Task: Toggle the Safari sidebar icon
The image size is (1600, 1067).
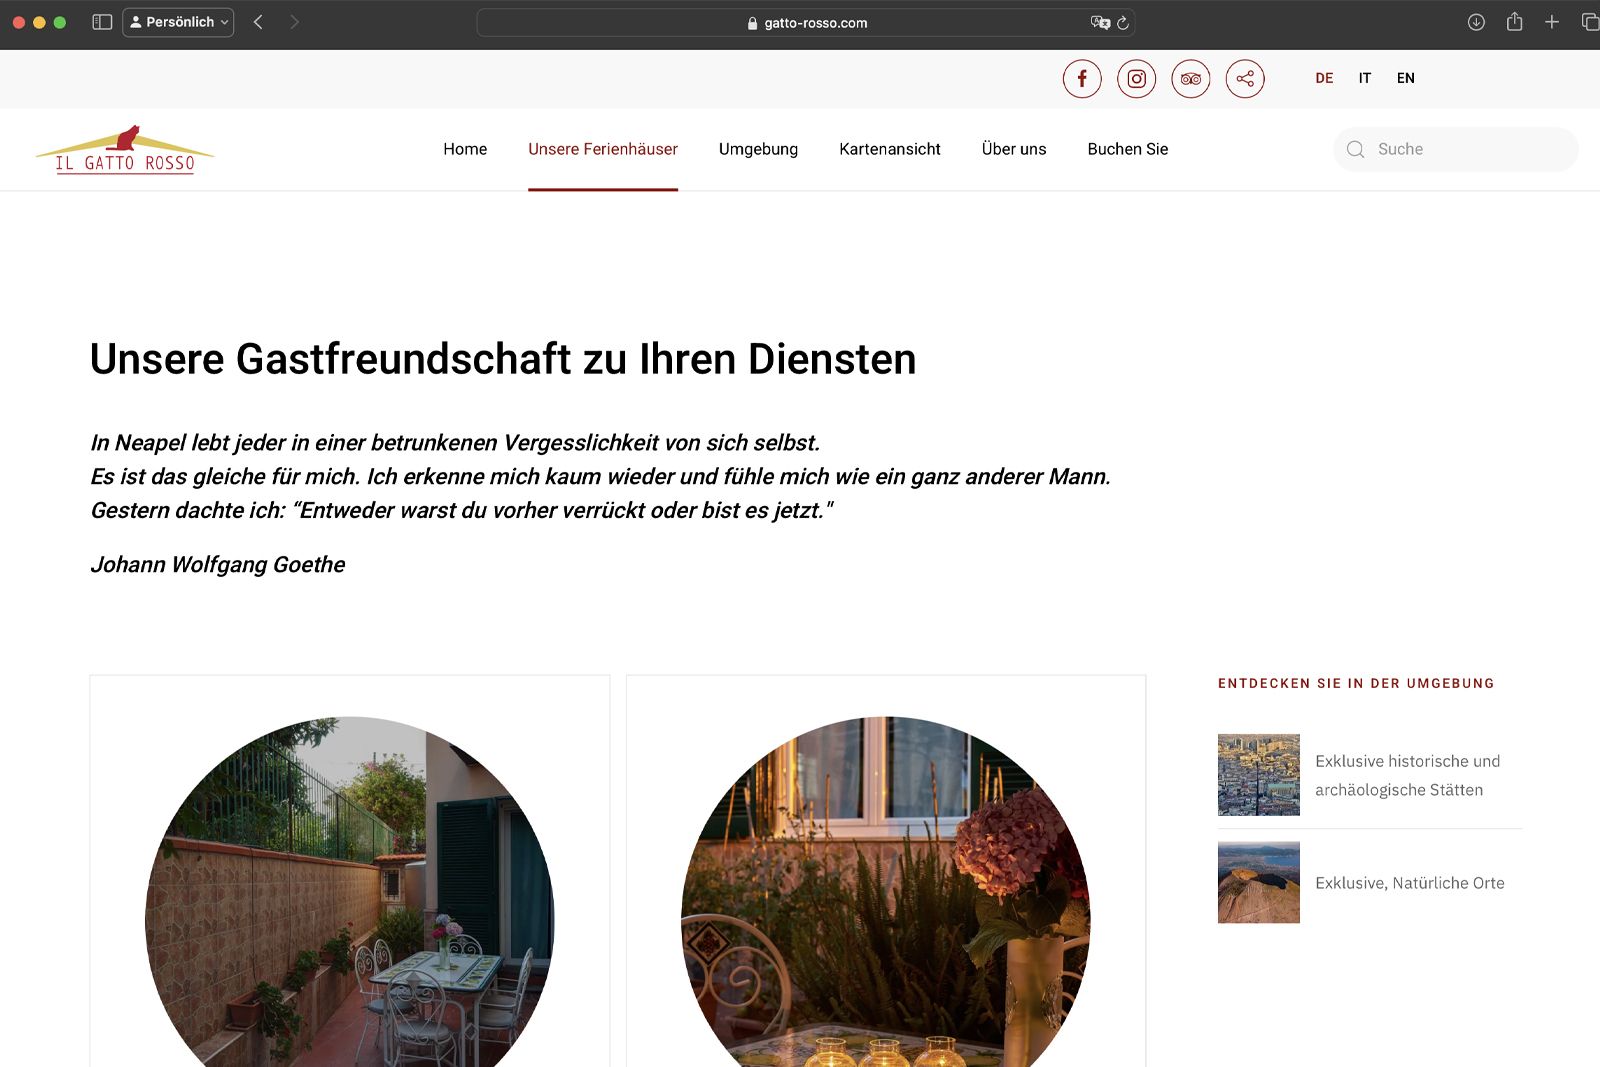Action: click(x=102, y=22)
